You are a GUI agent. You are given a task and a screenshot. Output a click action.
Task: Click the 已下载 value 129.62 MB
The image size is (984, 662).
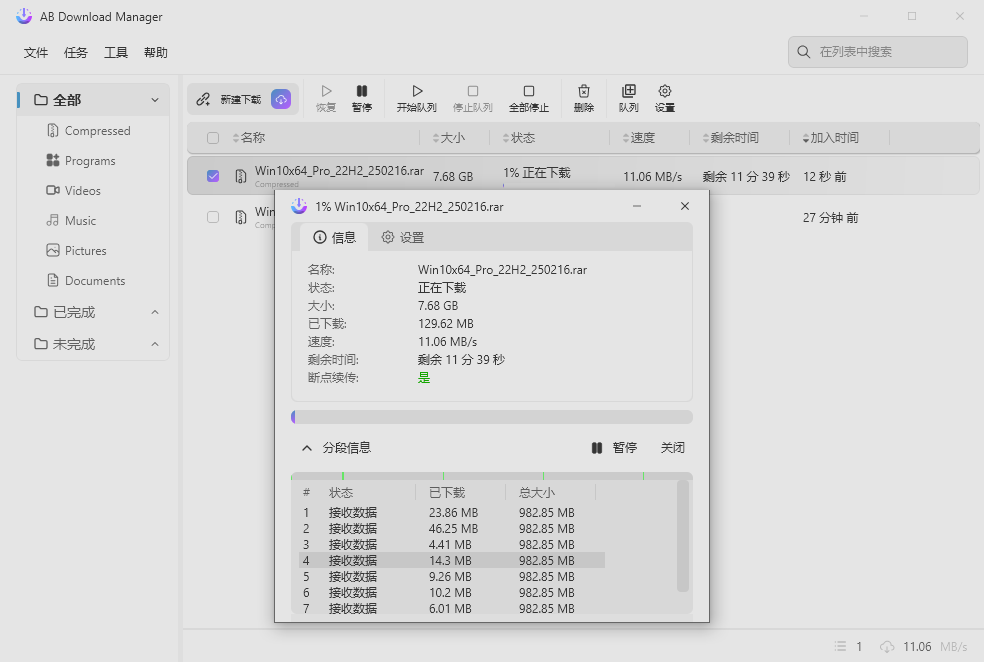446,324
